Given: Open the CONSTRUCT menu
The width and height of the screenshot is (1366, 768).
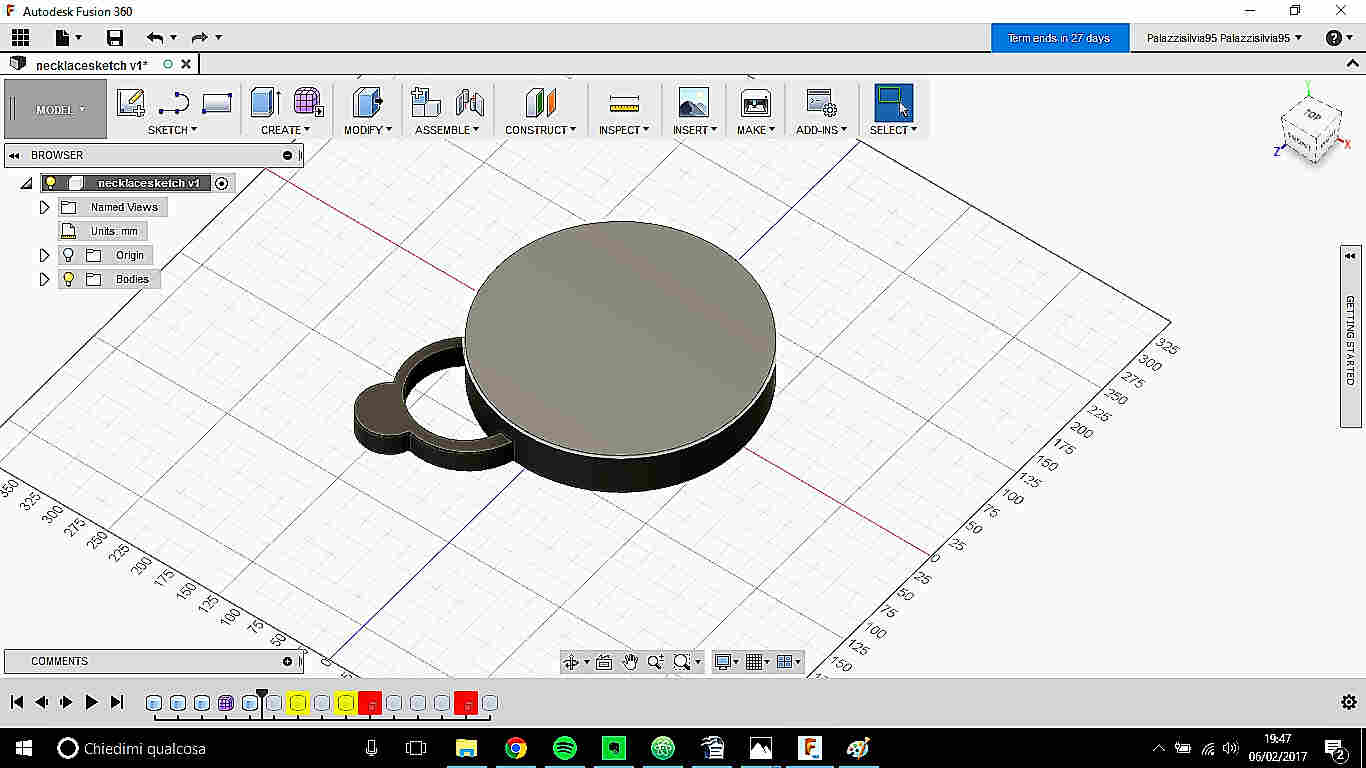Looking at the screenshot, I should click(x=541, y=130).
